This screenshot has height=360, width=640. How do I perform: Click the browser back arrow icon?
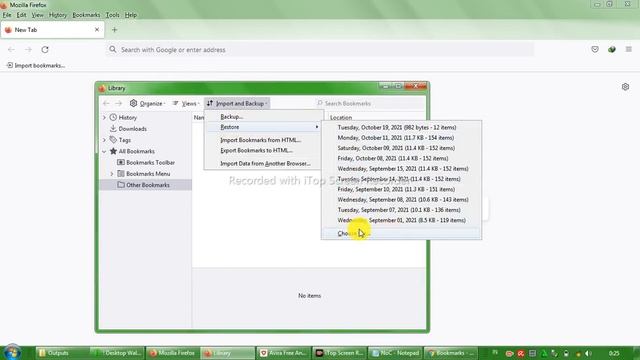click(x=11, y=49)
